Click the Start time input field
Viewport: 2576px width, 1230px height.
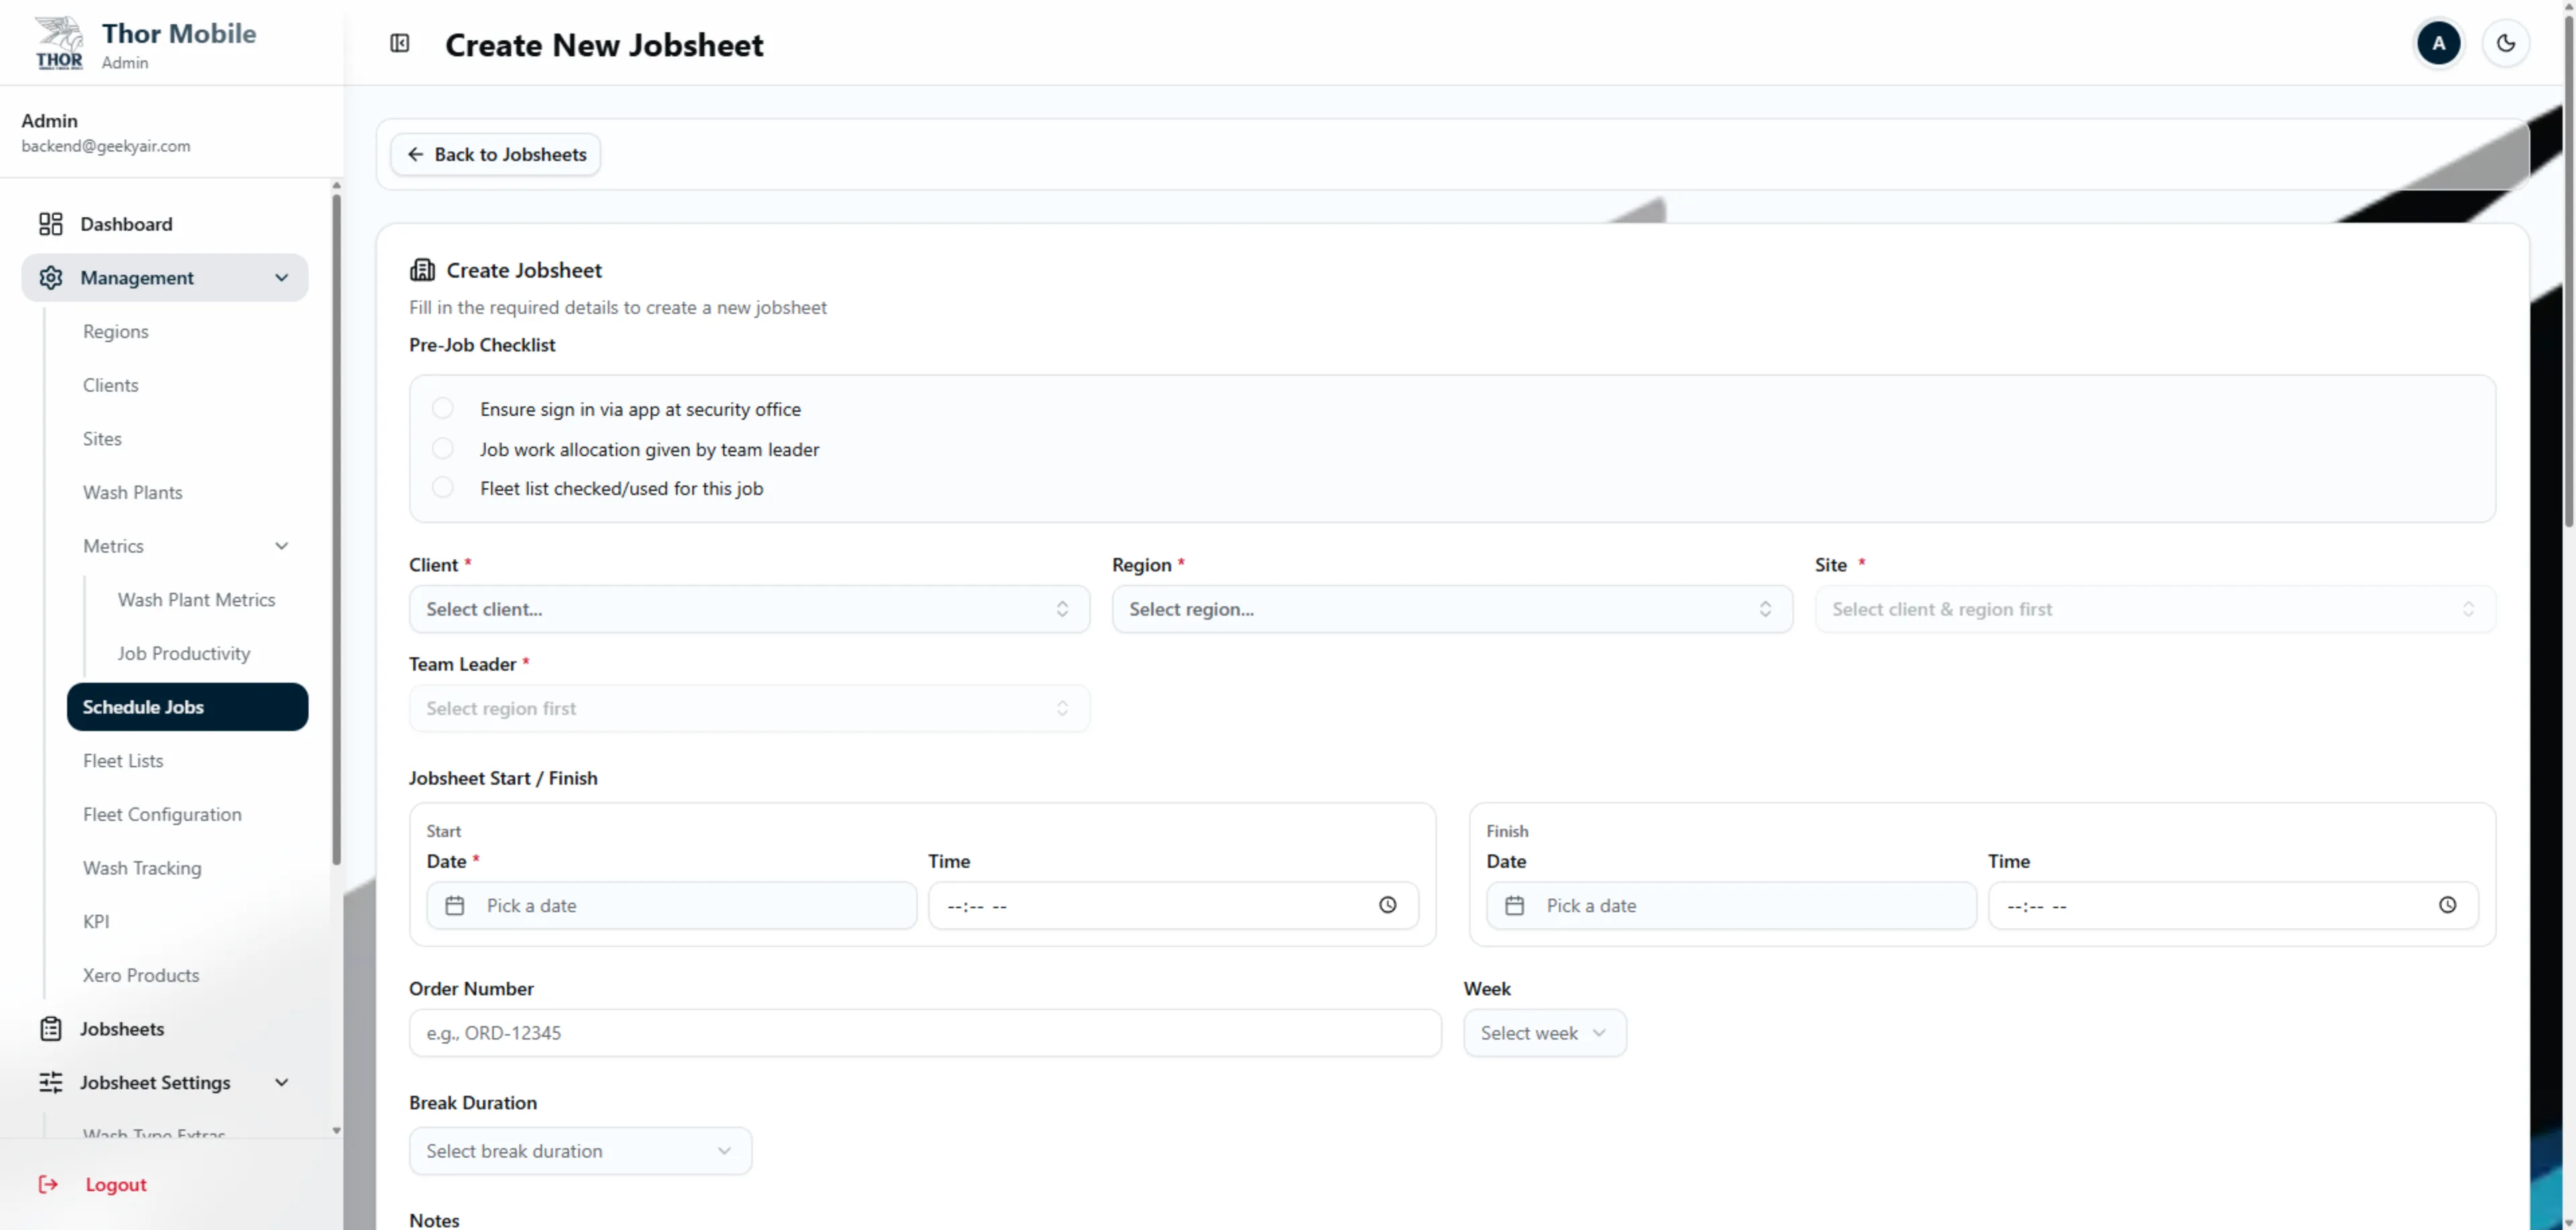pos(1173,906)
